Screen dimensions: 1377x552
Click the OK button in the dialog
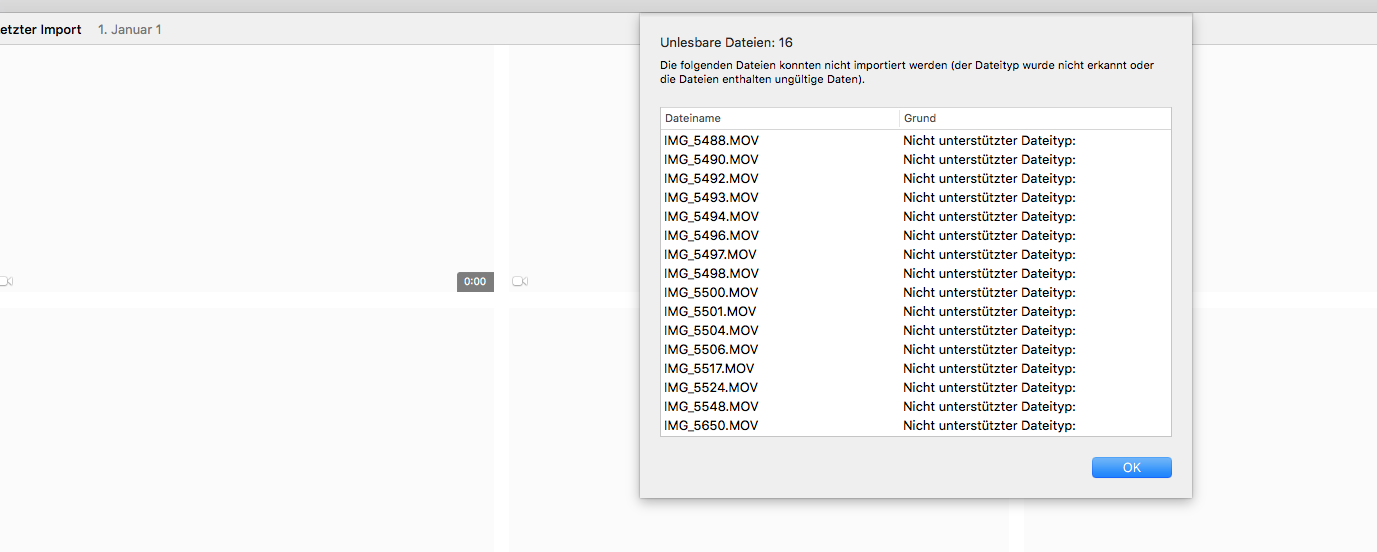[1131, 467]
